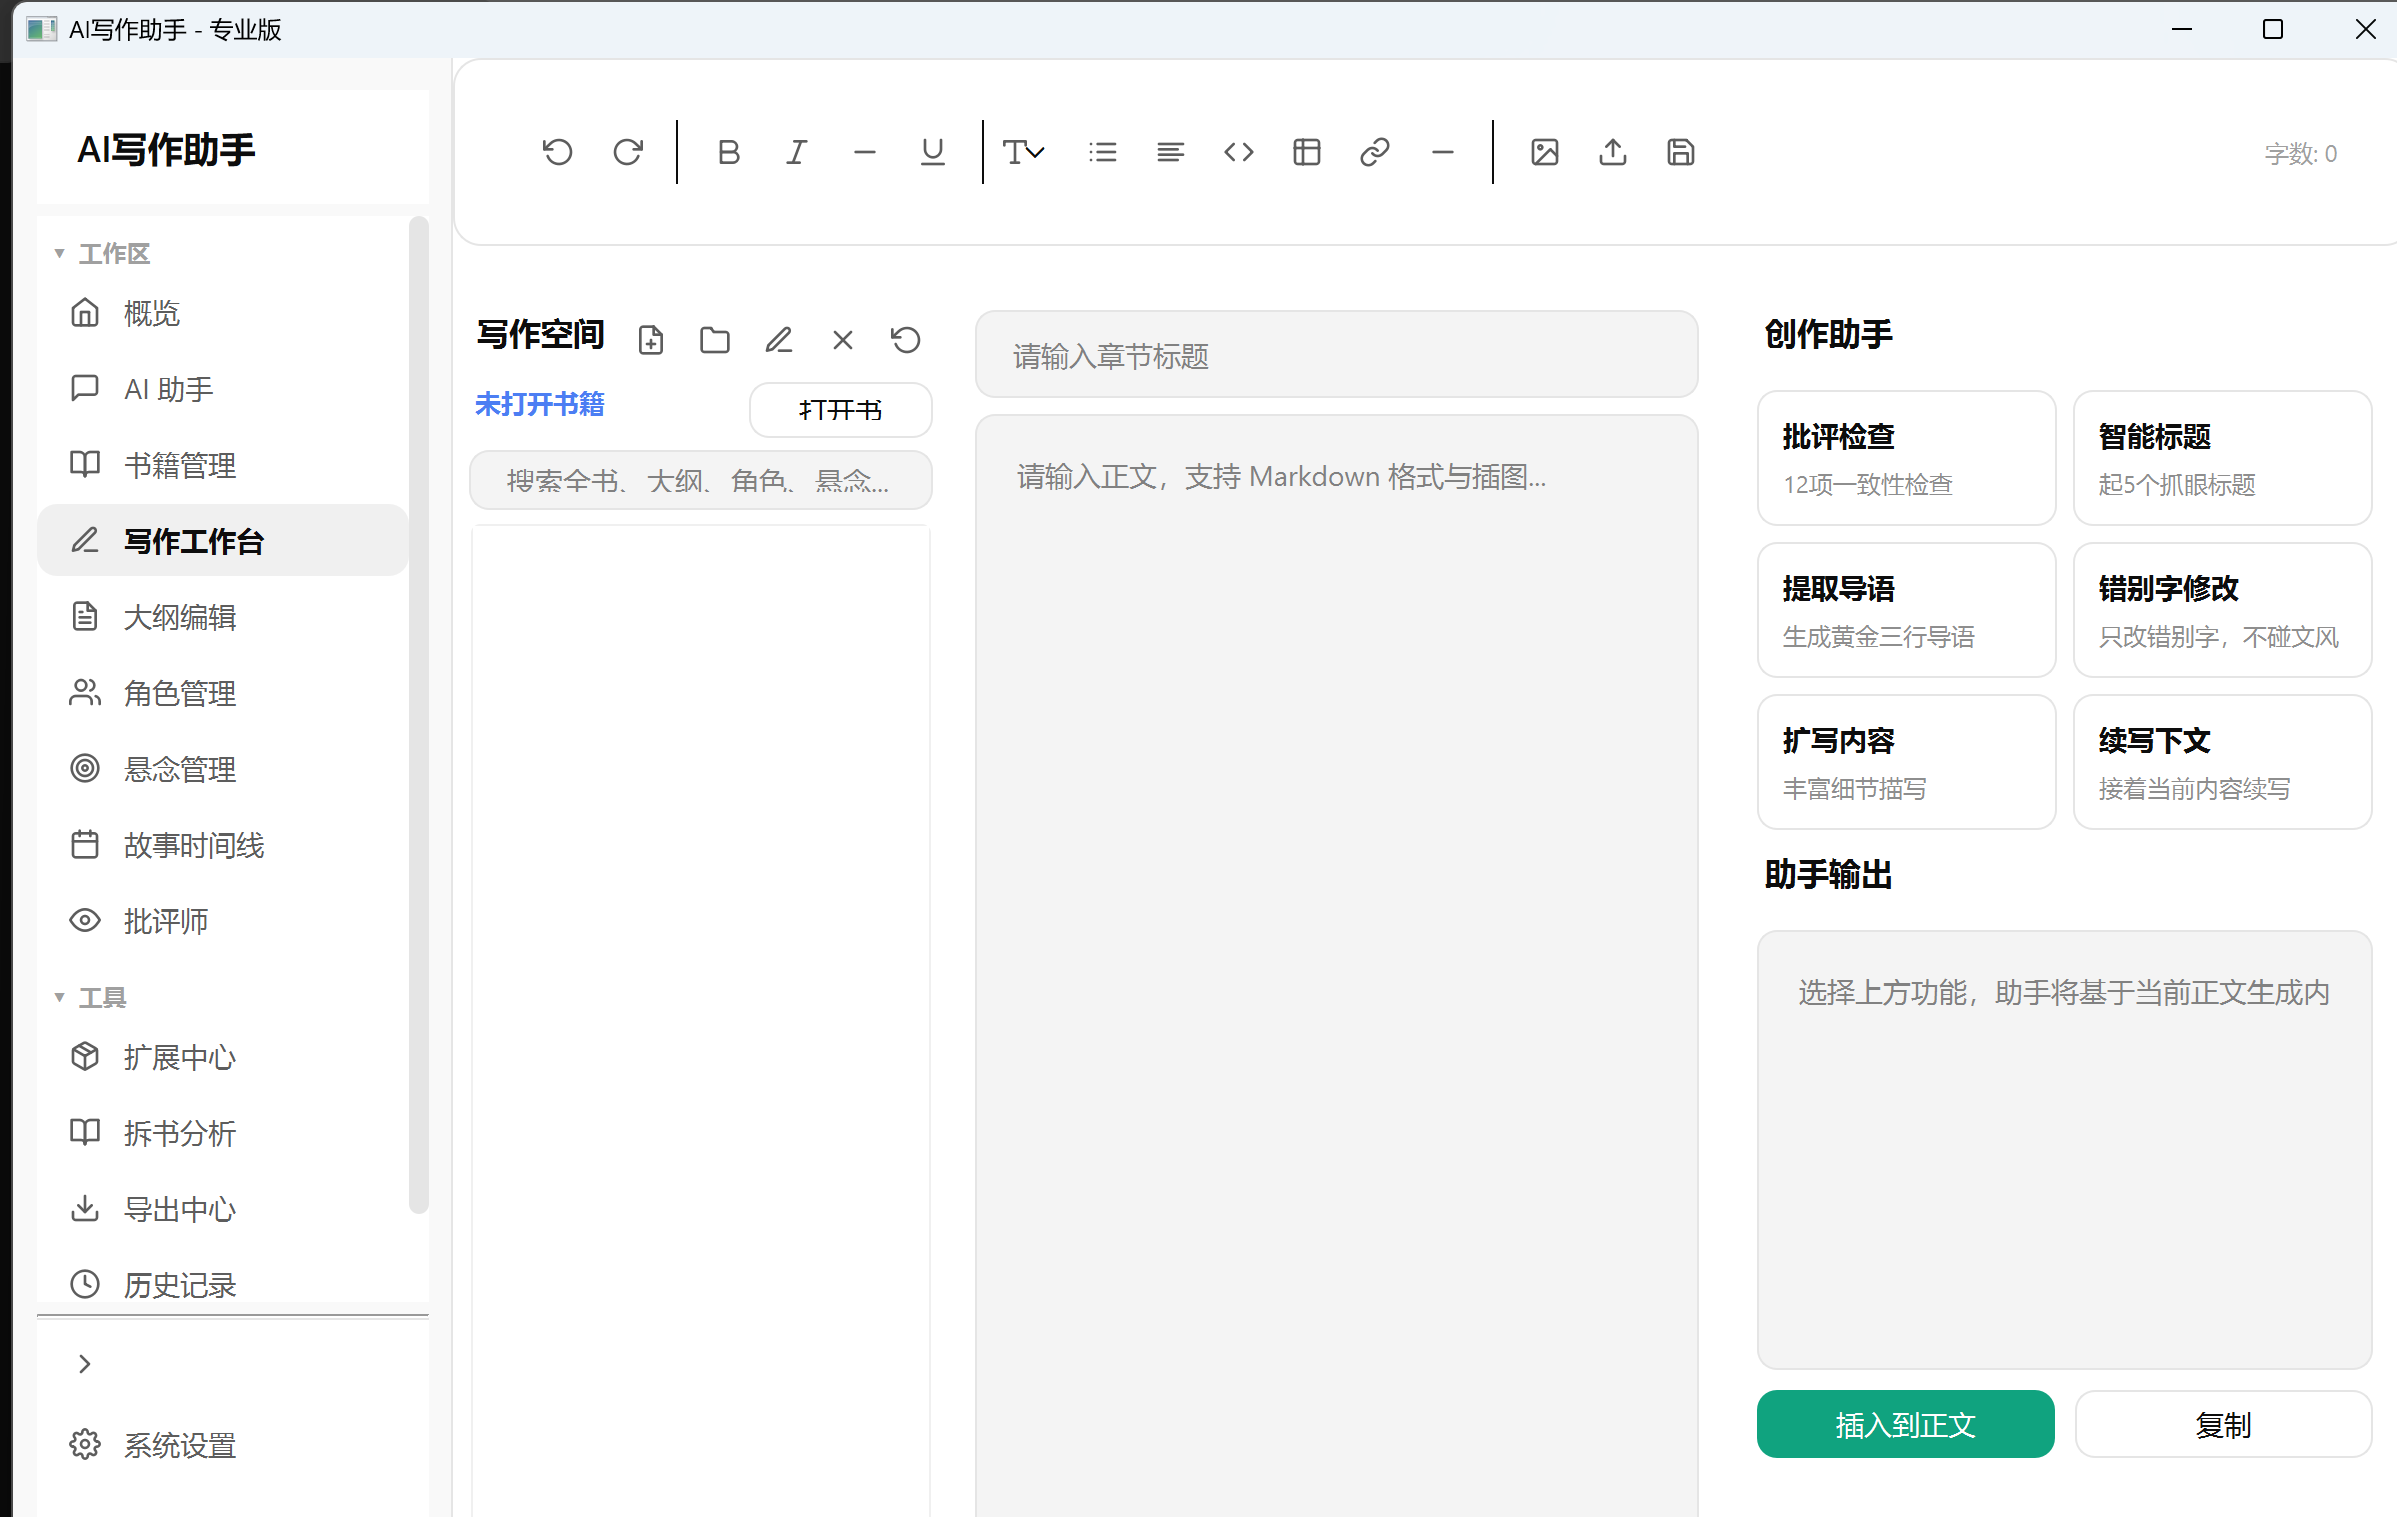The height and width of the screenshot is (1517, 2397).
Task: Minimize the AI写作助手 window
Action: tap(2182, 29)
